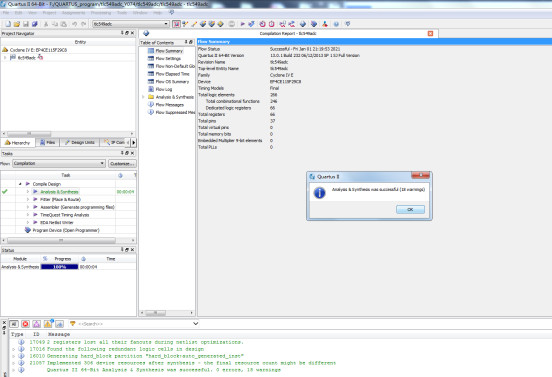Expand the Assembler task

(x=28, y=207)
